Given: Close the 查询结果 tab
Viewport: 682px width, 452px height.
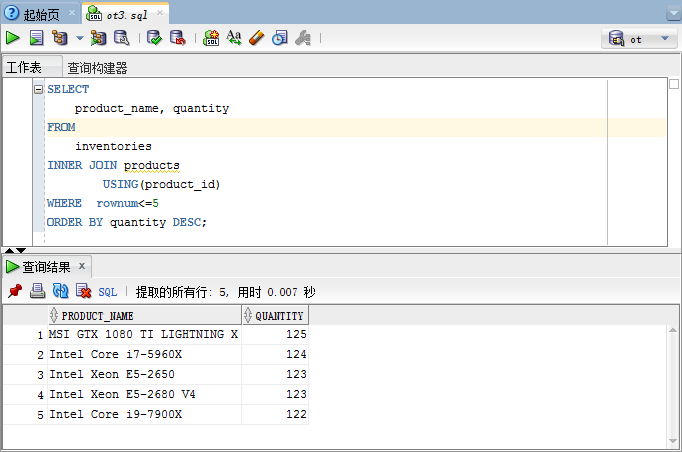Looking at the screenshot, I should click(x=82, y=266).
